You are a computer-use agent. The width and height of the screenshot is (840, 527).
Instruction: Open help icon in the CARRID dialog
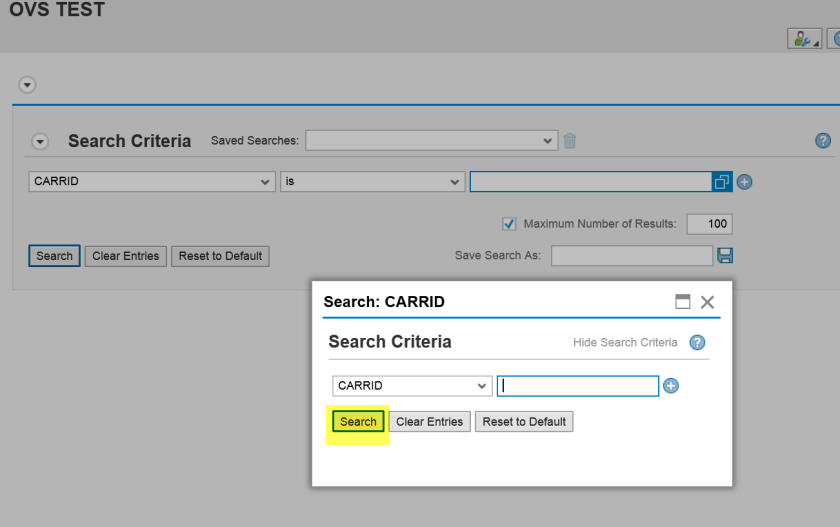pyautogui.click(x=698, y=342)
